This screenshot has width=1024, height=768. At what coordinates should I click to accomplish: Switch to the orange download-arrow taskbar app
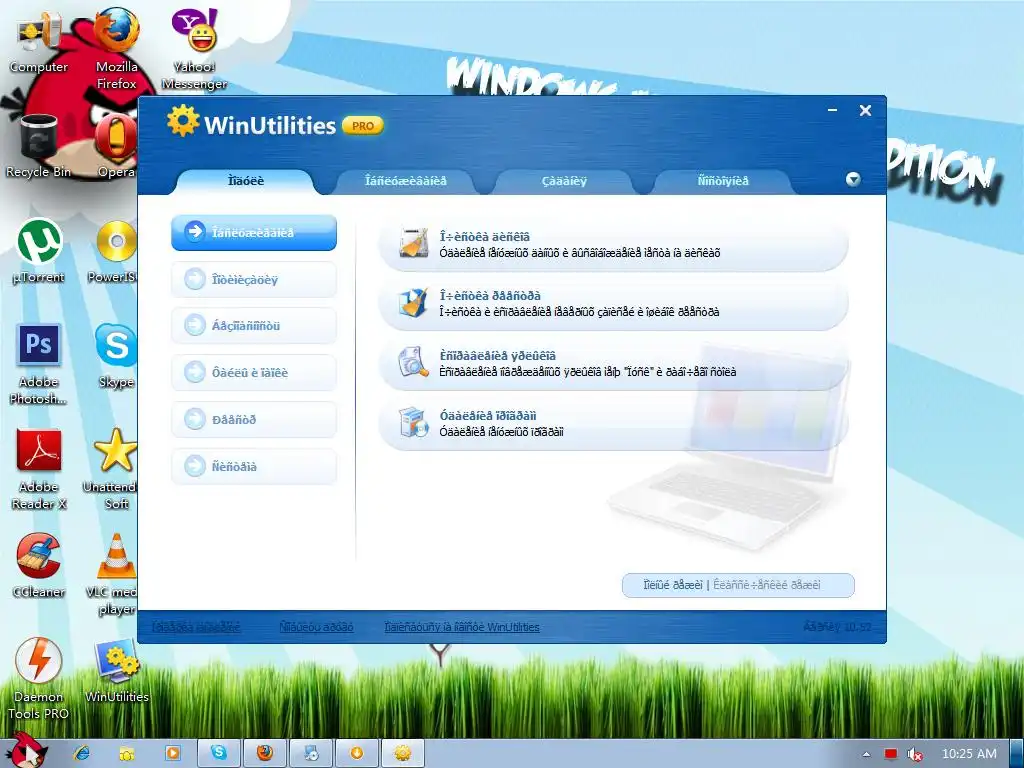[x=357, y=753]
